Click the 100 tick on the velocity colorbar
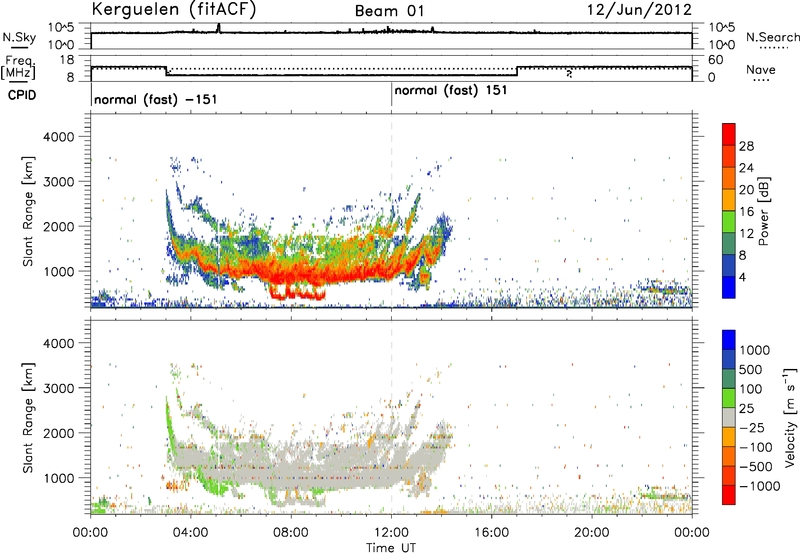 [751, 389]
